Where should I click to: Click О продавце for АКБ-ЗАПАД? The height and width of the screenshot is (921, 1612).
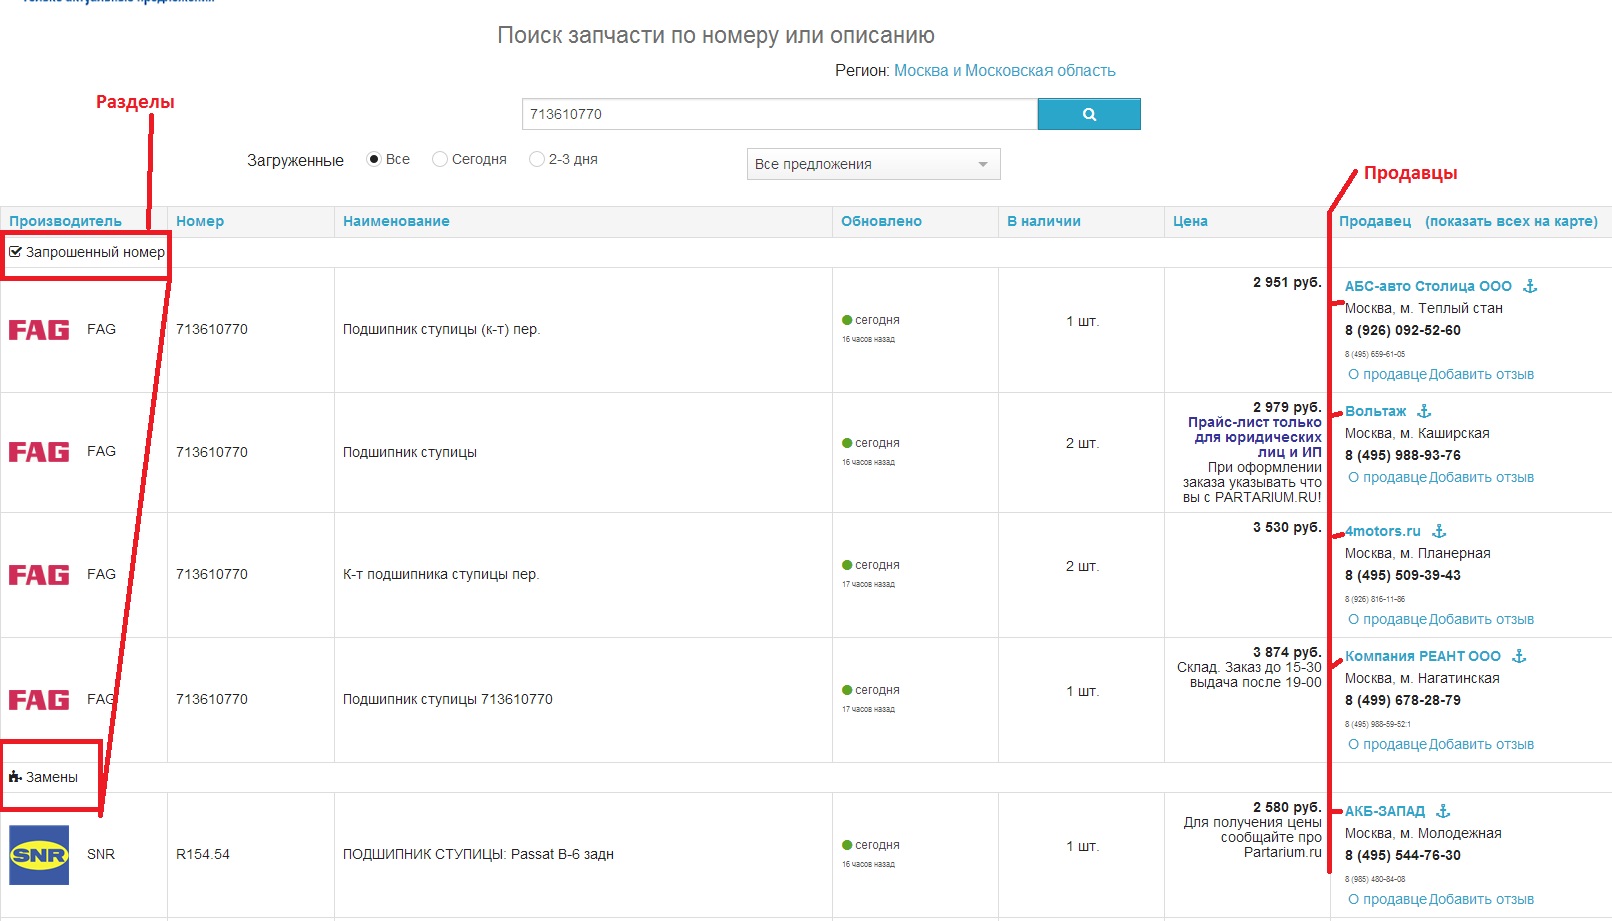click(x=1388, y=899)
